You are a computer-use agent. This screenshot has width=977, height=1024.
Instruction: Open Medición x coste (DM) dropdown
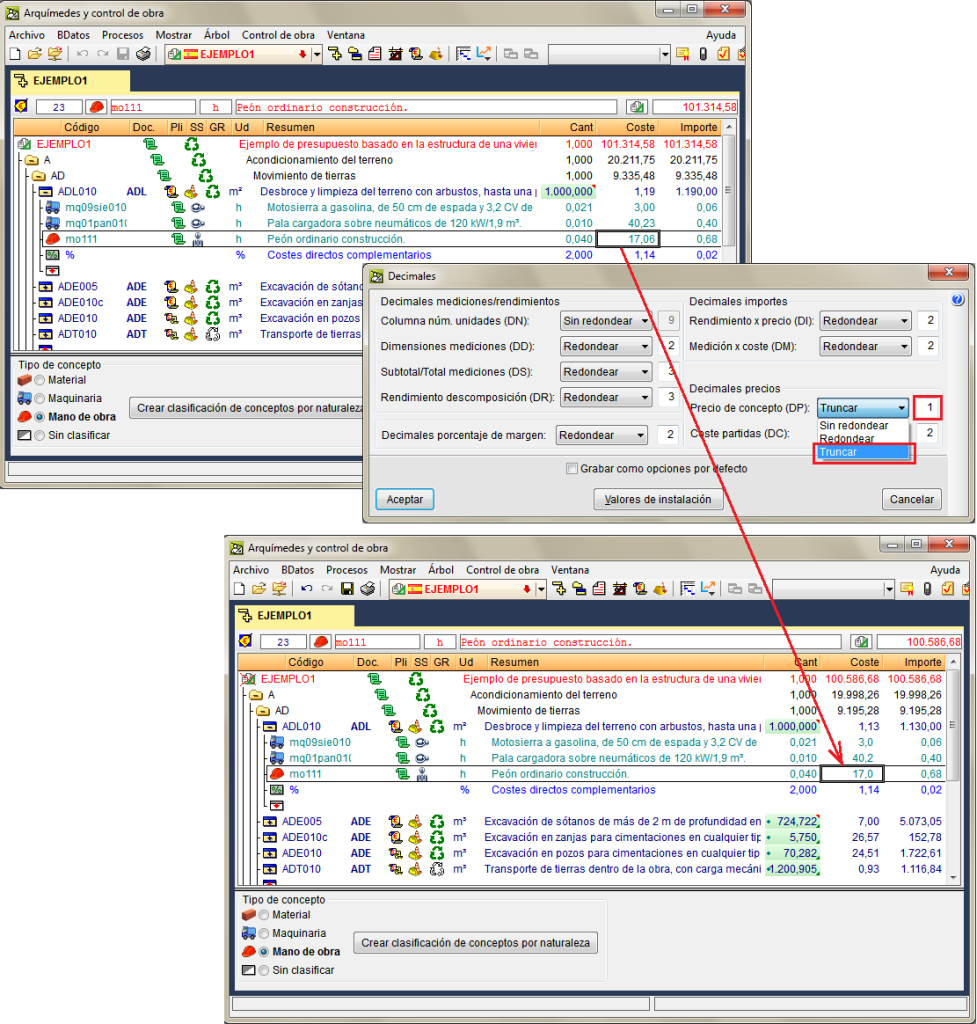click(x=865, y=346)
